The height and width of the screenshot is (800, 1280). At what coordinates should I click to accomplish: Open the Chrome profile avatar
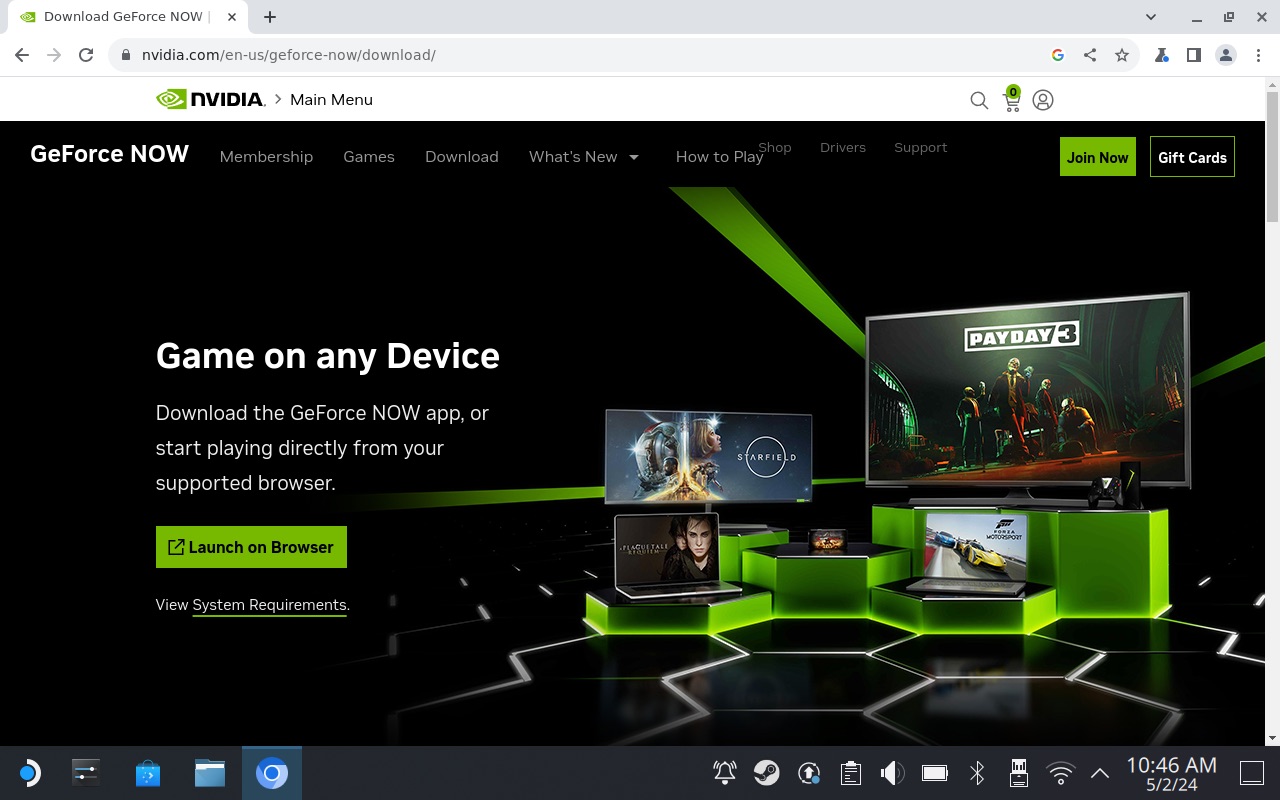[x=1226, y=55]
